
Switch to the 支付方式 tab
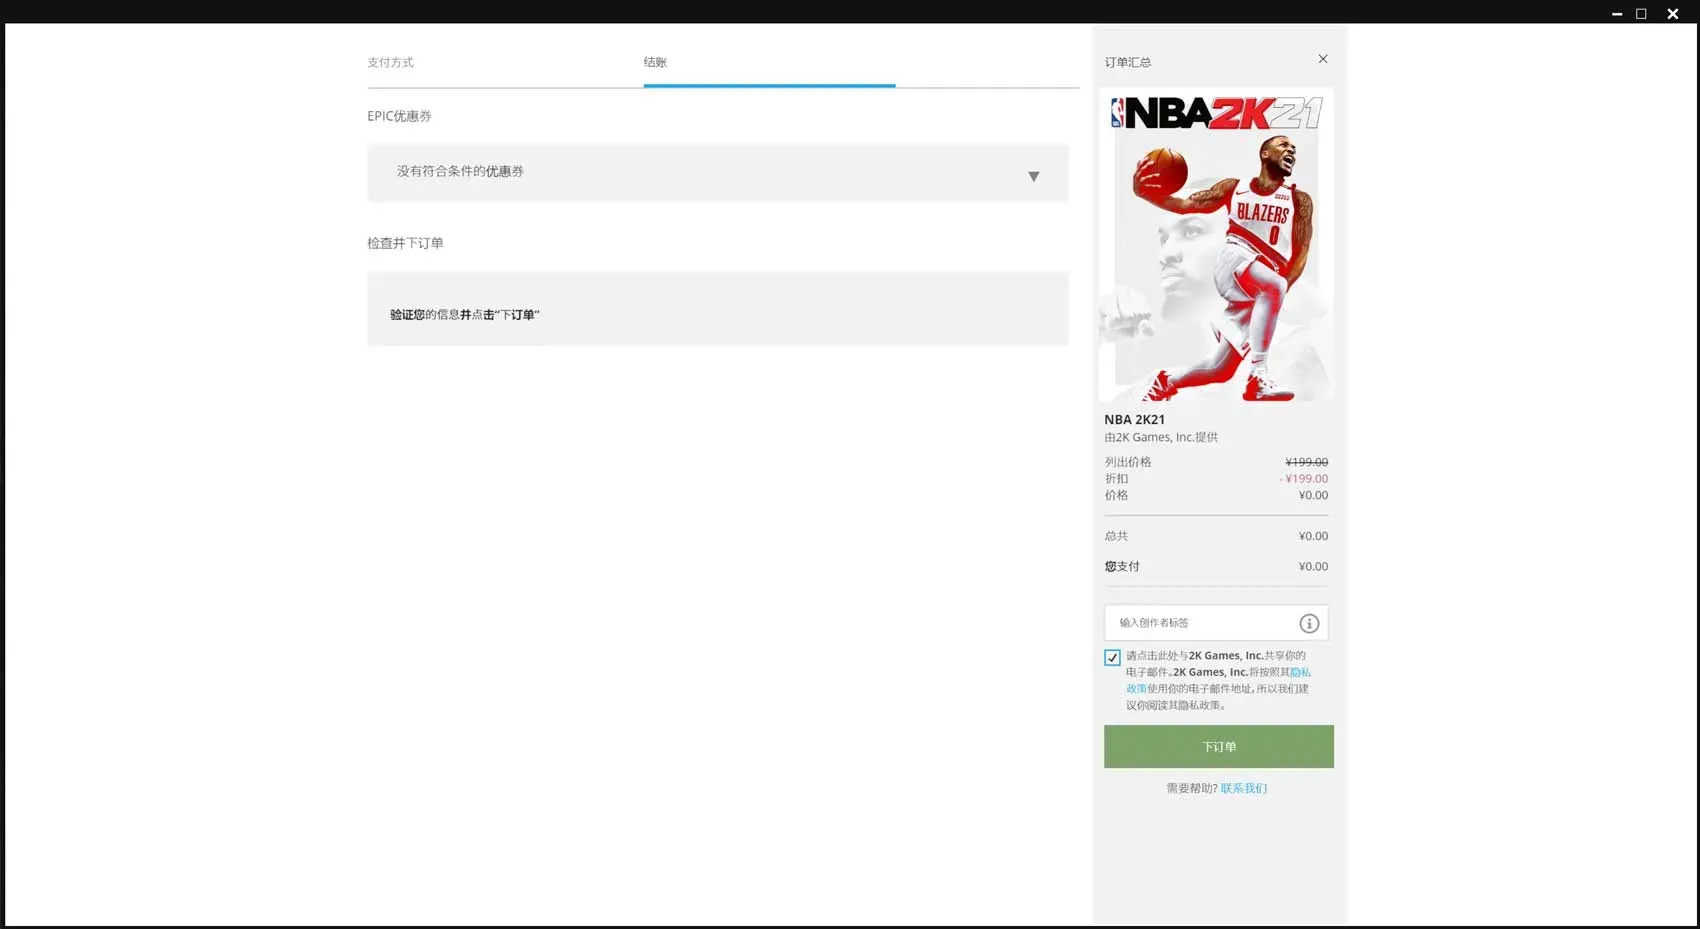(390, 62)
